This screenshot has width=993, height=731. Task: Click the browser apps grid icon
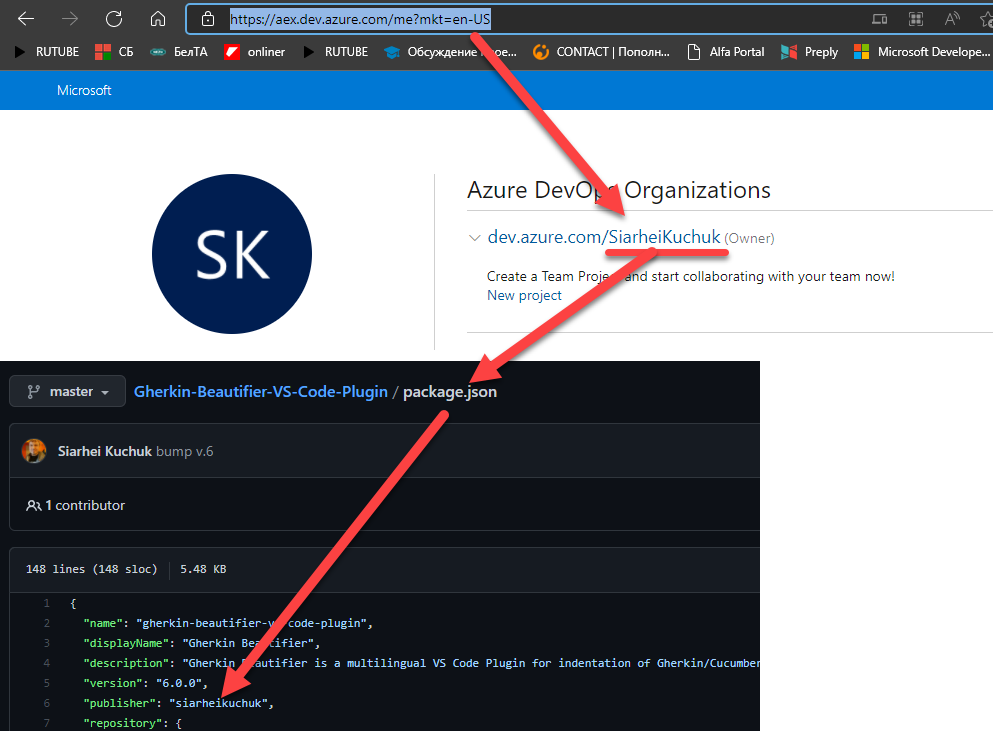916,19
